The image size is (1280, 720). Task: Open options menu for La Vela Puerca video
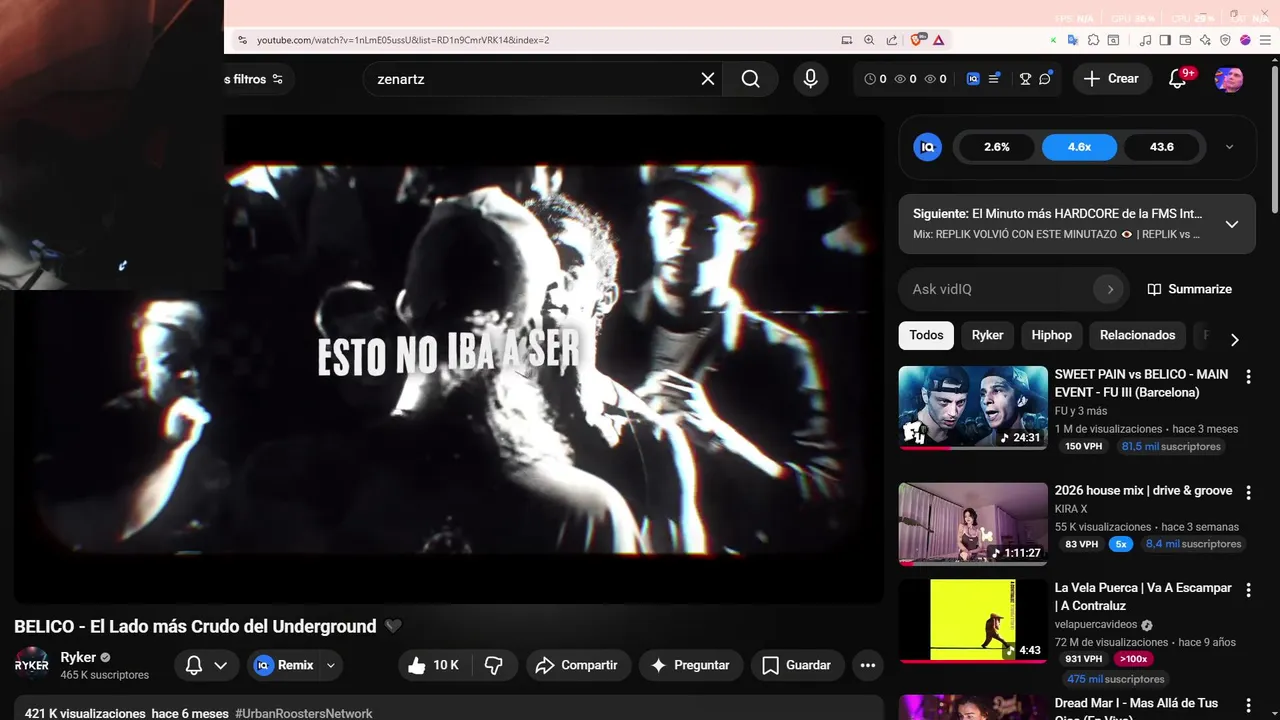(1248, 588)
